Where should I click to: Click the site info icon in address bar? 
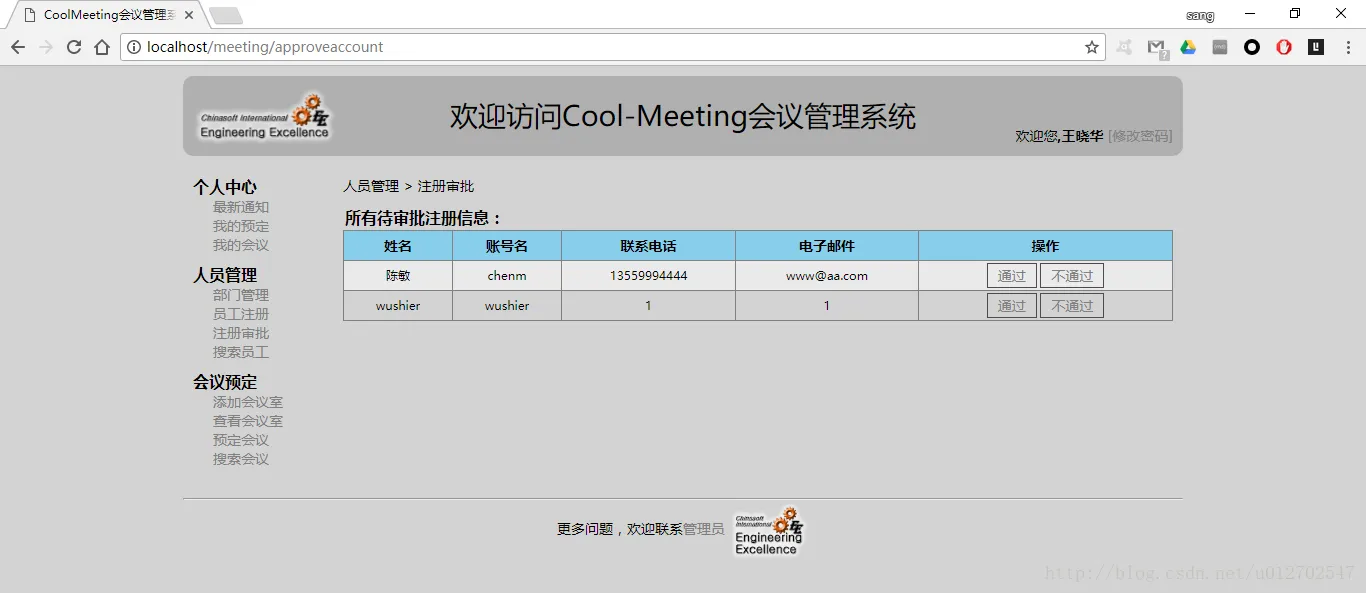coord(134,47)
